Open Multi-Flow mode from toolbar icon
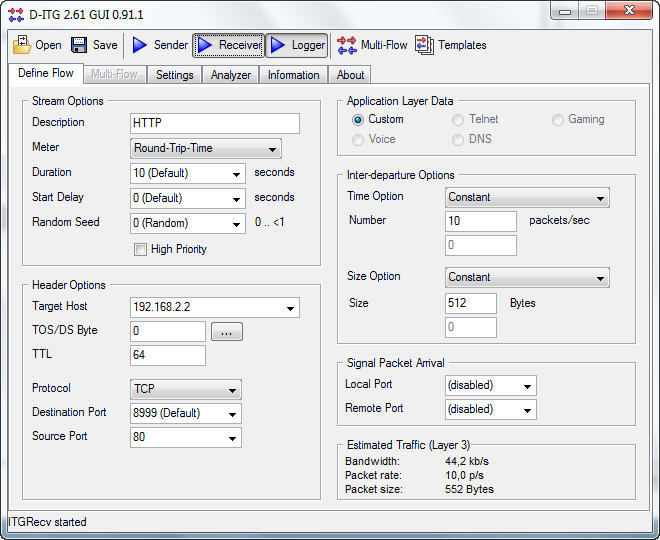The image size is (660, 540). tap(347, 45)
